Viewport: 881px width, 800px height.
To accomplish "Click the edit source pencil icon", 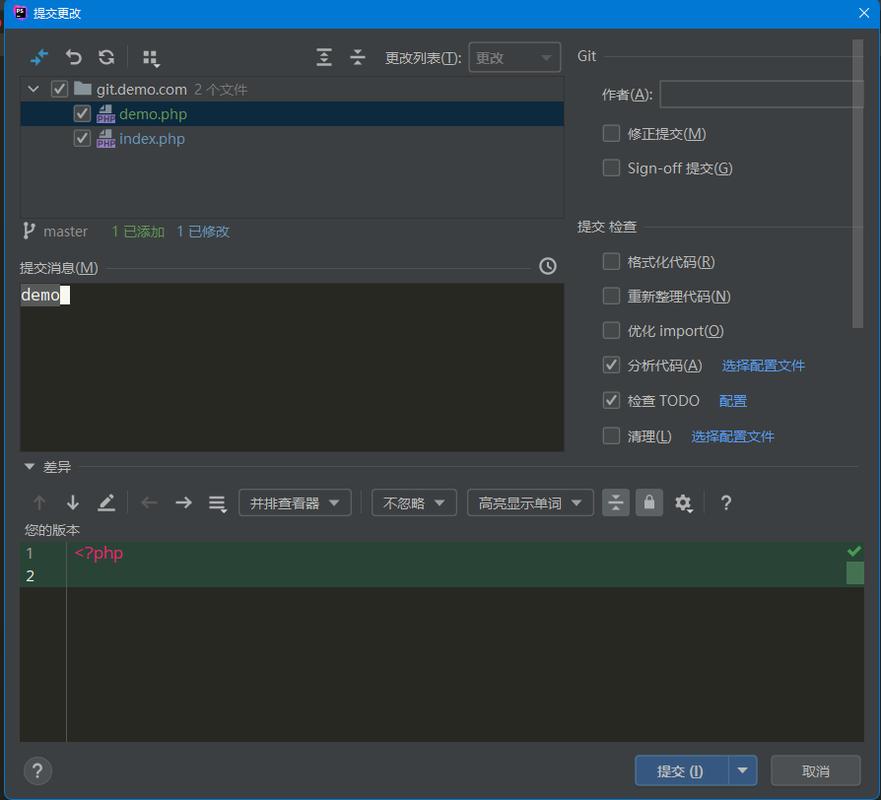I will (x=106, y=503).
